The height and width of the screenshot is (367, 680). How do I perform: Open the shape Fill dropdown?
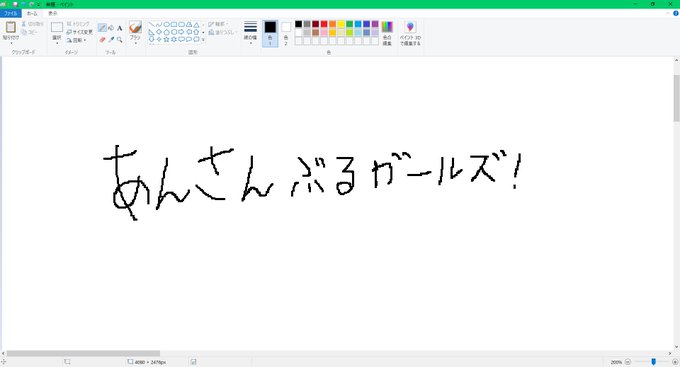222,33
